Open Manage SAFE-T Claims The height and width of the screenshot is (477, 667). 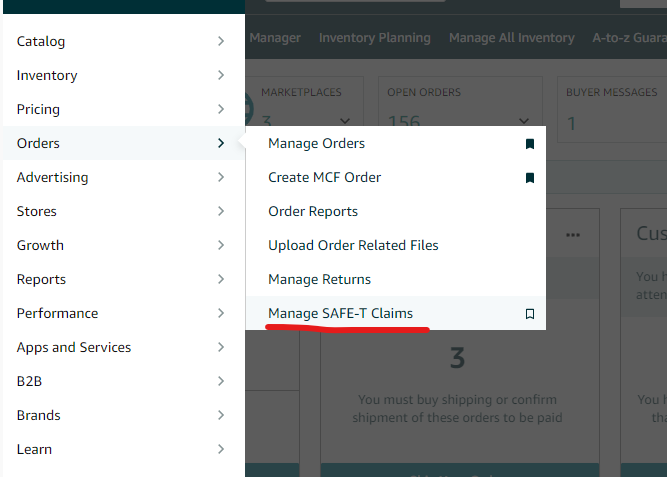[x=340, y=314]
